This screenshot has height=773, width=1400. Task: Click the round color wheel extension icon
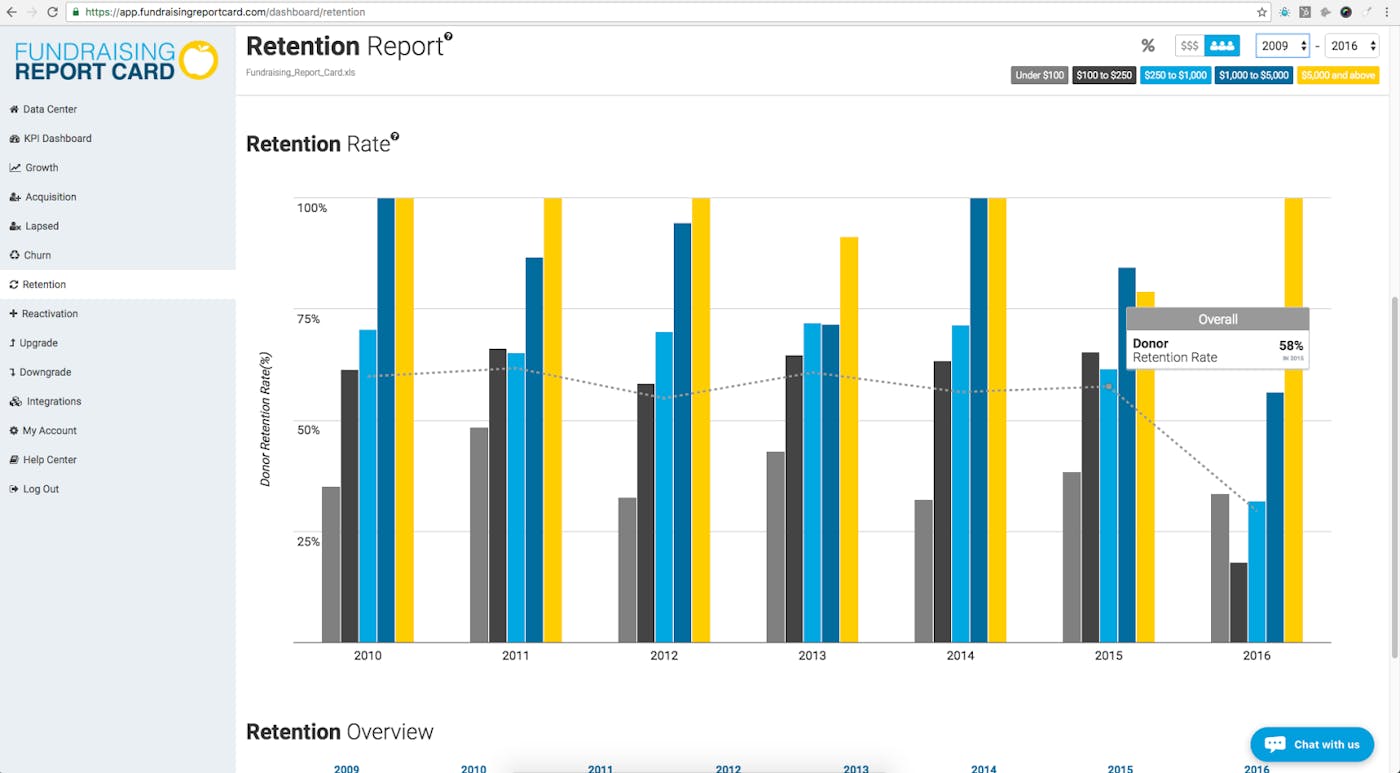pyautogui.click(x=1346, y=12)
